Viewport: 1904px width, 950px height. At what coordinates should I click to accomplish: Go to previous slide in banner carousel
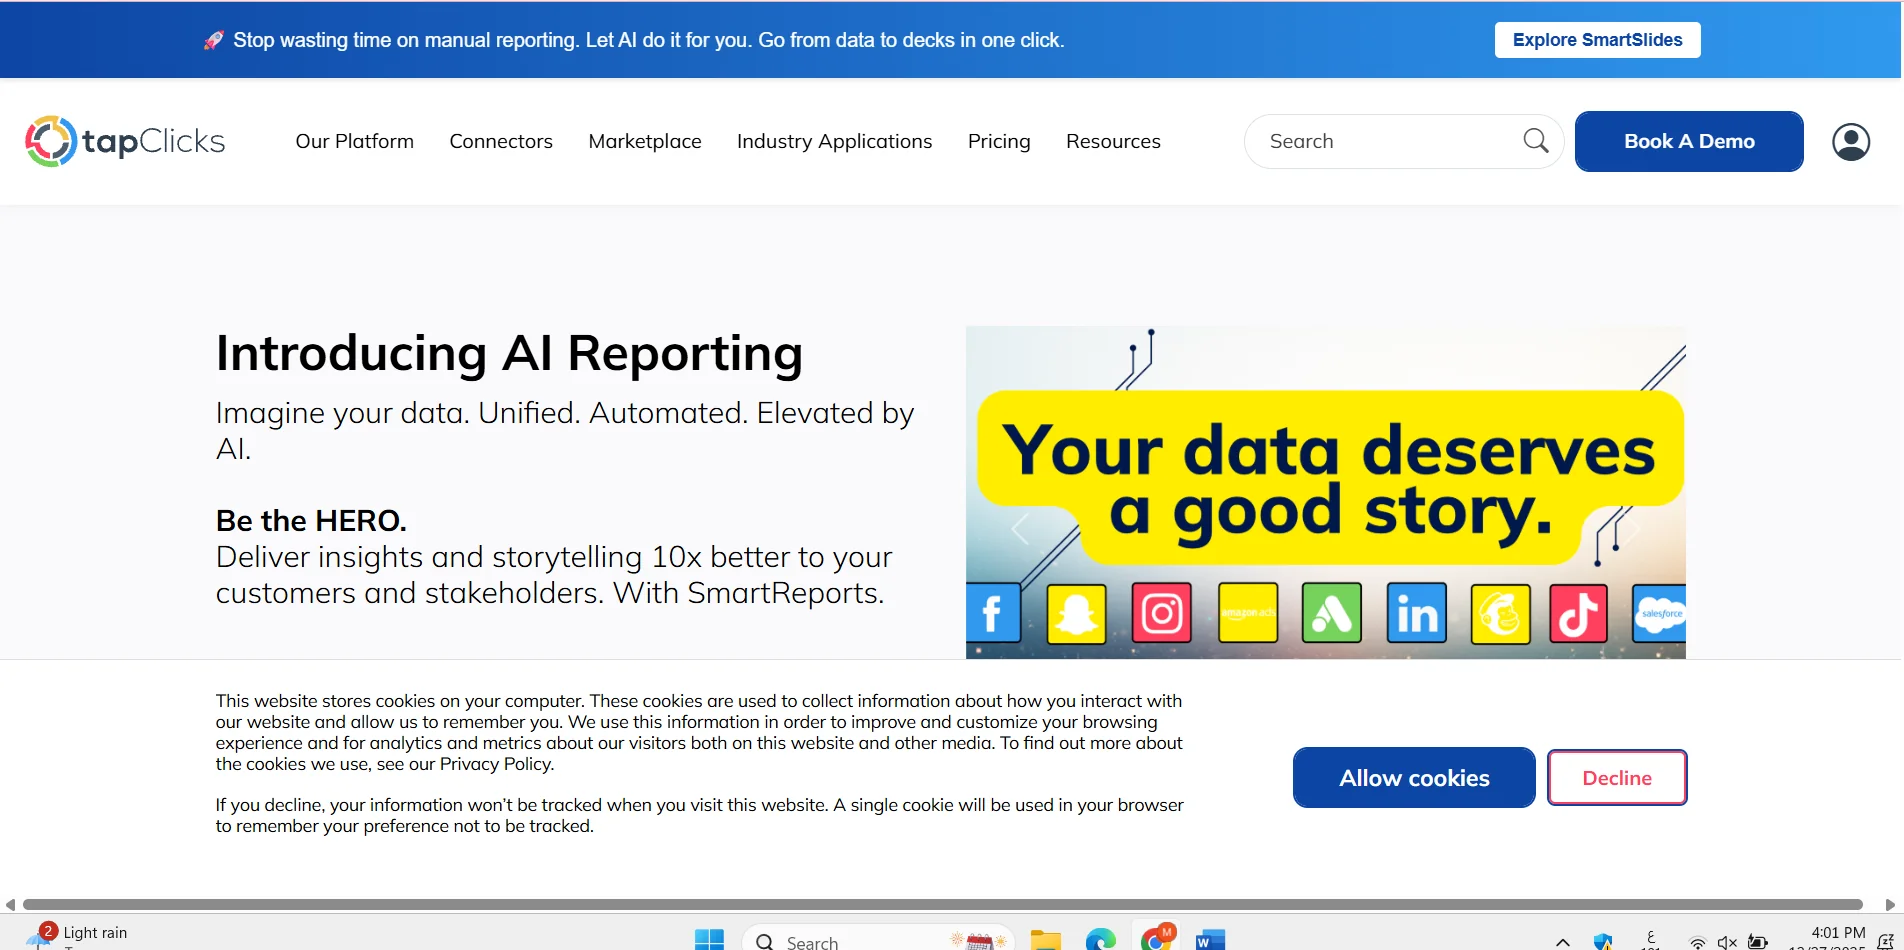1020,528
